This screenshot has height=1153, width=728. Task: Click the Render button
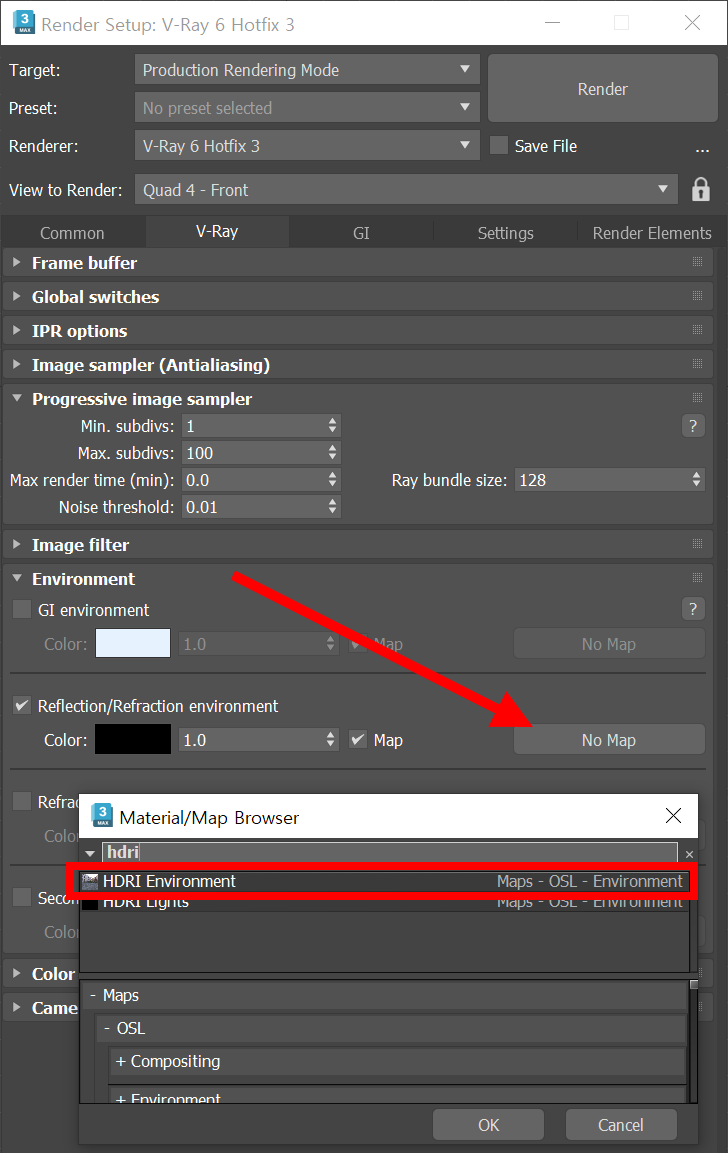coord(602,88)
